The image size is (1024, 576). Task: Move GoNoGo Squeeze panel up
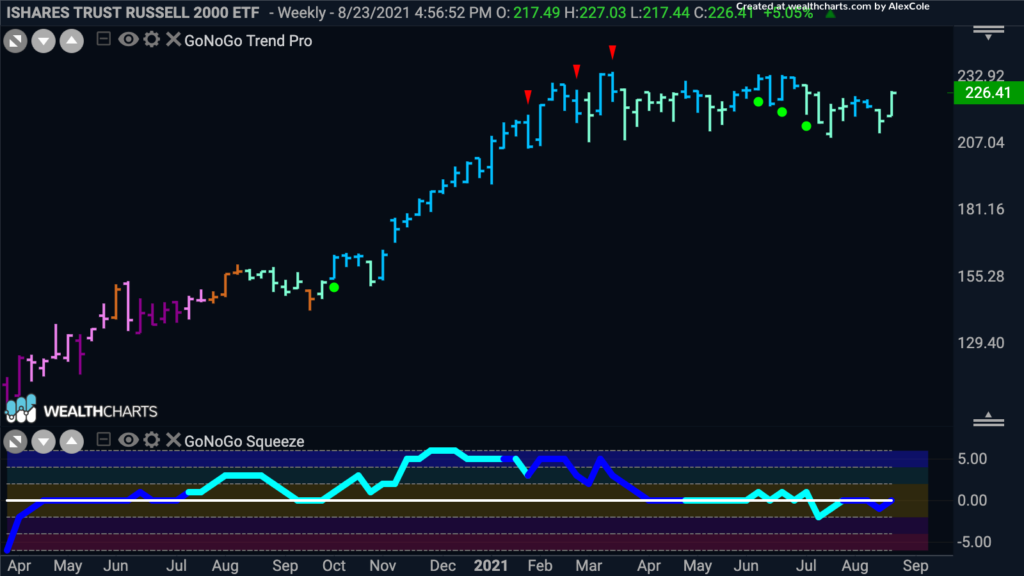pyautogui.click(x=72, y=442)
